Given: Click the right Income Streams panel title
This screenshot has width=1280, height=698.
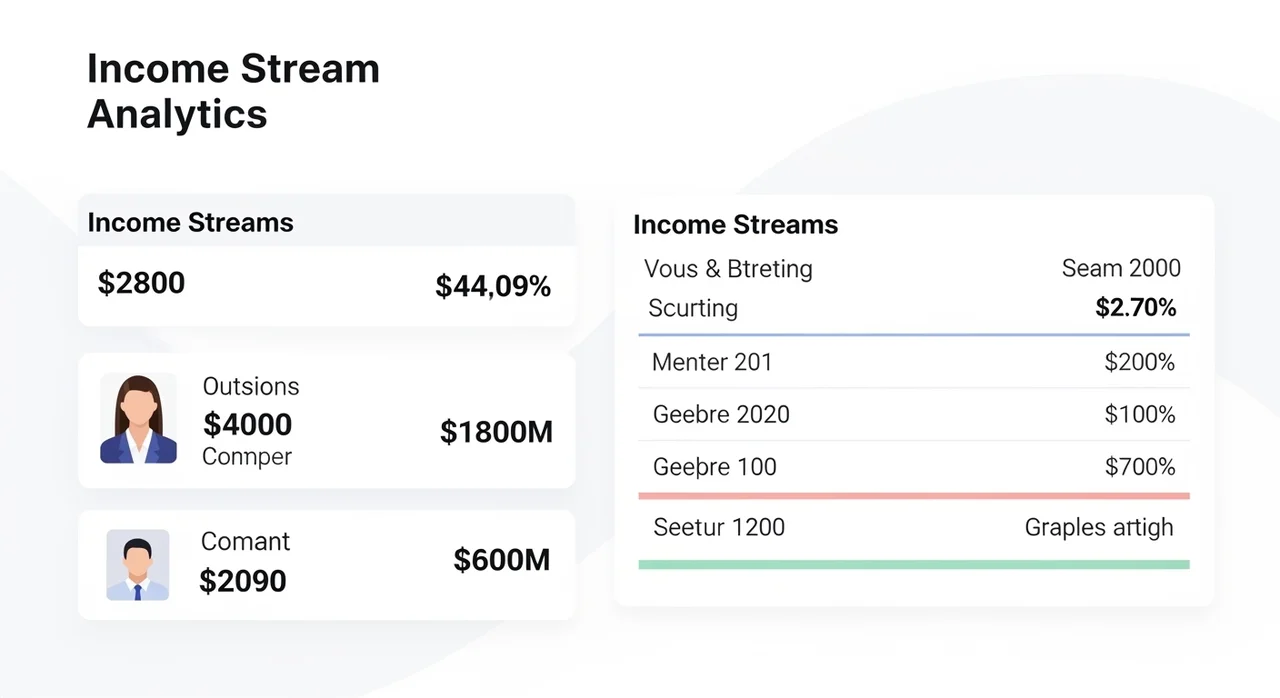Looking at the screenshot, I should pyautogui.click(x=736, y=225).
